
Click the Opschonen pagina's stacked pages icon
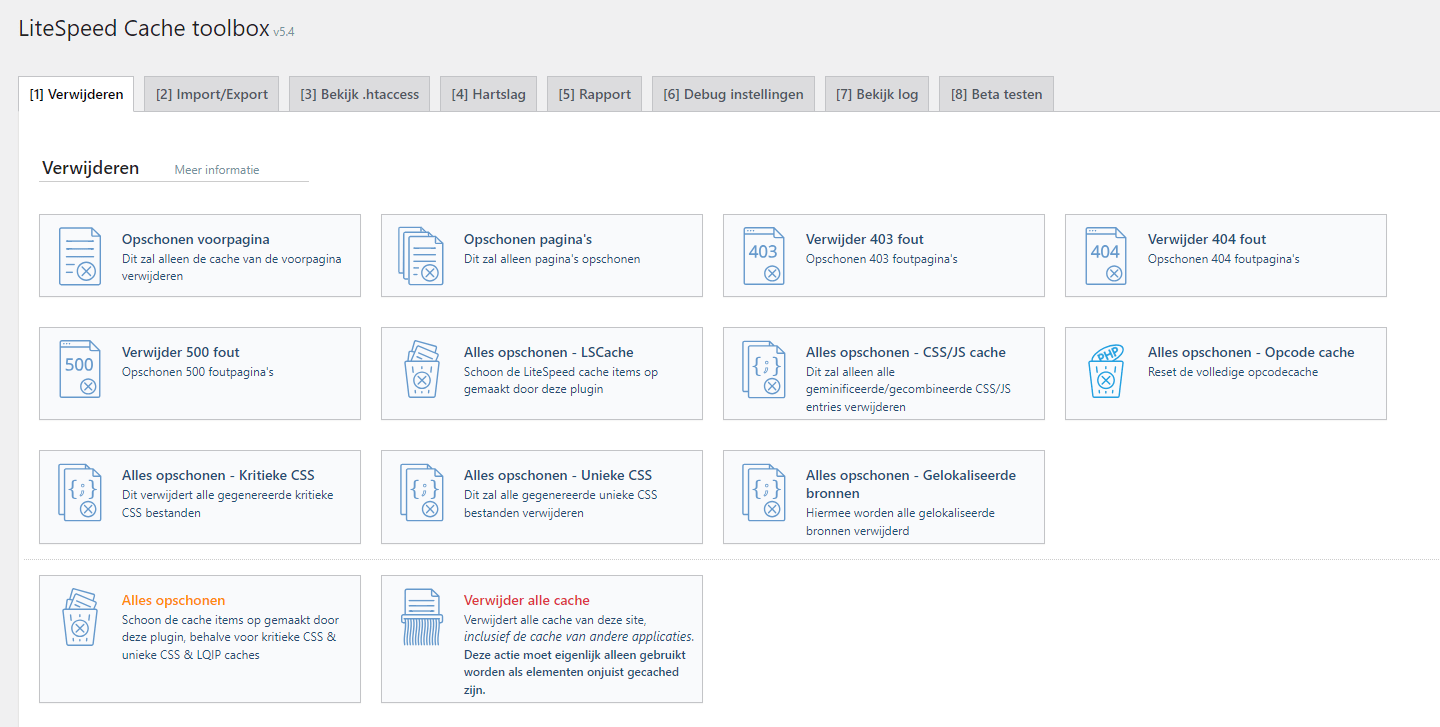pos(422,255)
